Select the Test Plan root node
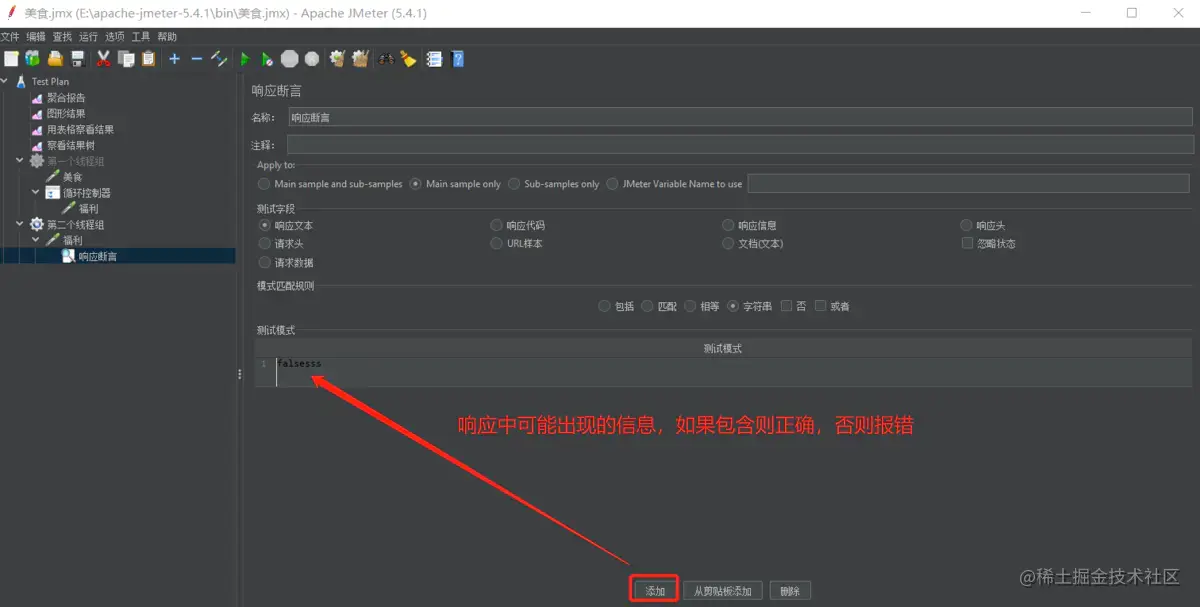Image resolution: width=1200 pixels, height=607 pixels. (50, 81)
